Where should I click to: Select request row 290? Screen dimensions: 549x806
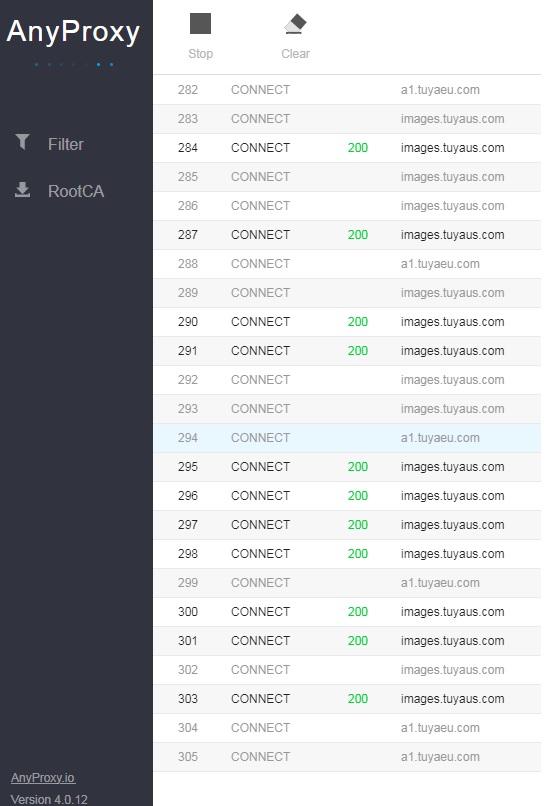coord(347,322)
